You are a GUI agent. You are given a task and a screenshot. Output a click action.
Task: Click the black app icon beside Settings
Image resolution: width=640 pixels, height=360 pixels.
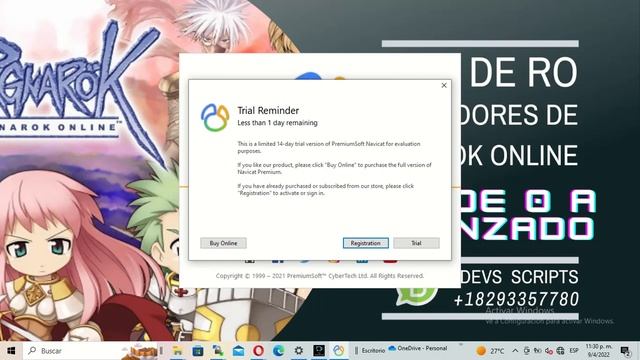[x=319, y=351]
